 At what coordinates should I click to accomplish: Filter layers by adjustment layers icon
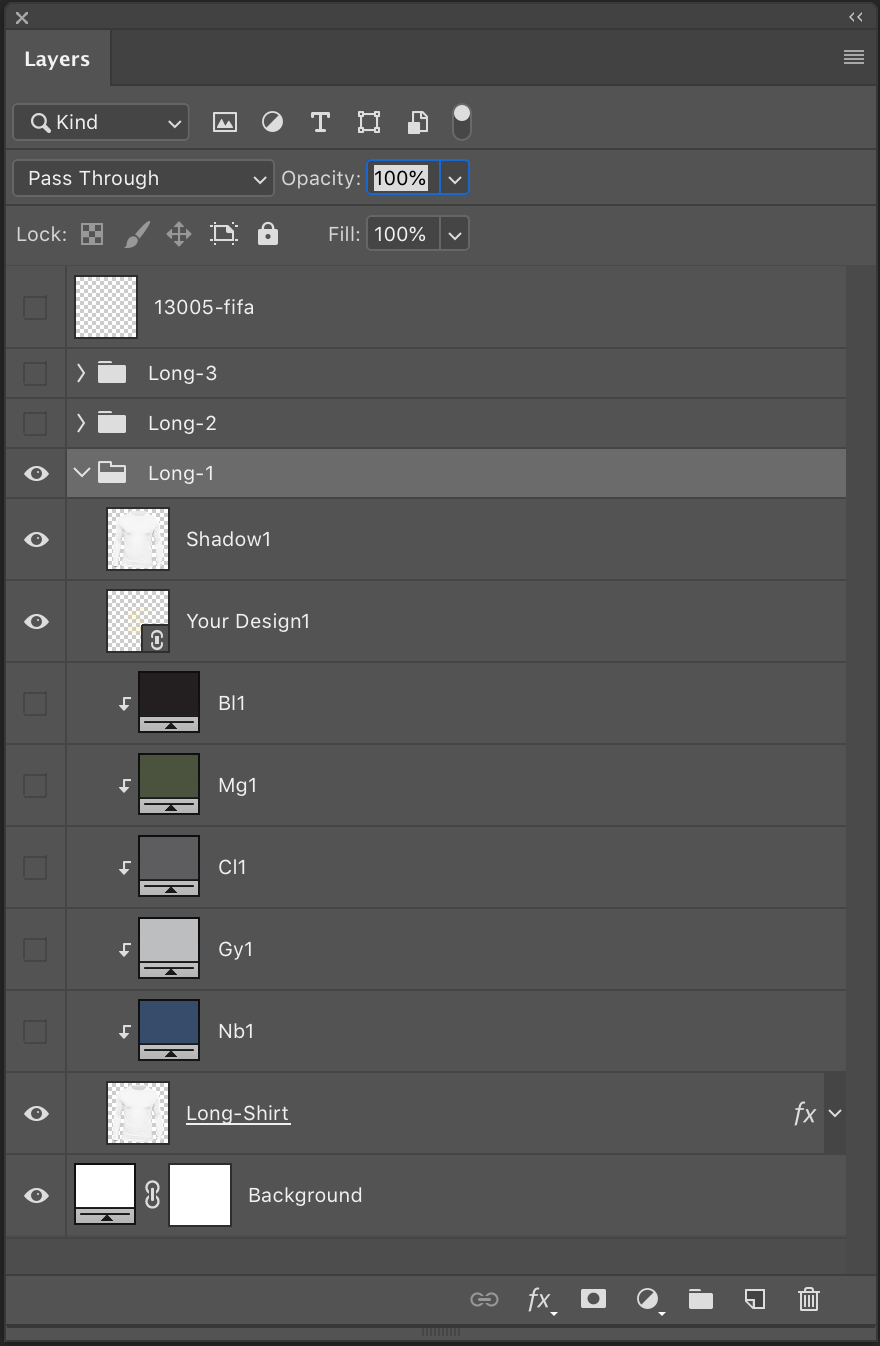272,122
